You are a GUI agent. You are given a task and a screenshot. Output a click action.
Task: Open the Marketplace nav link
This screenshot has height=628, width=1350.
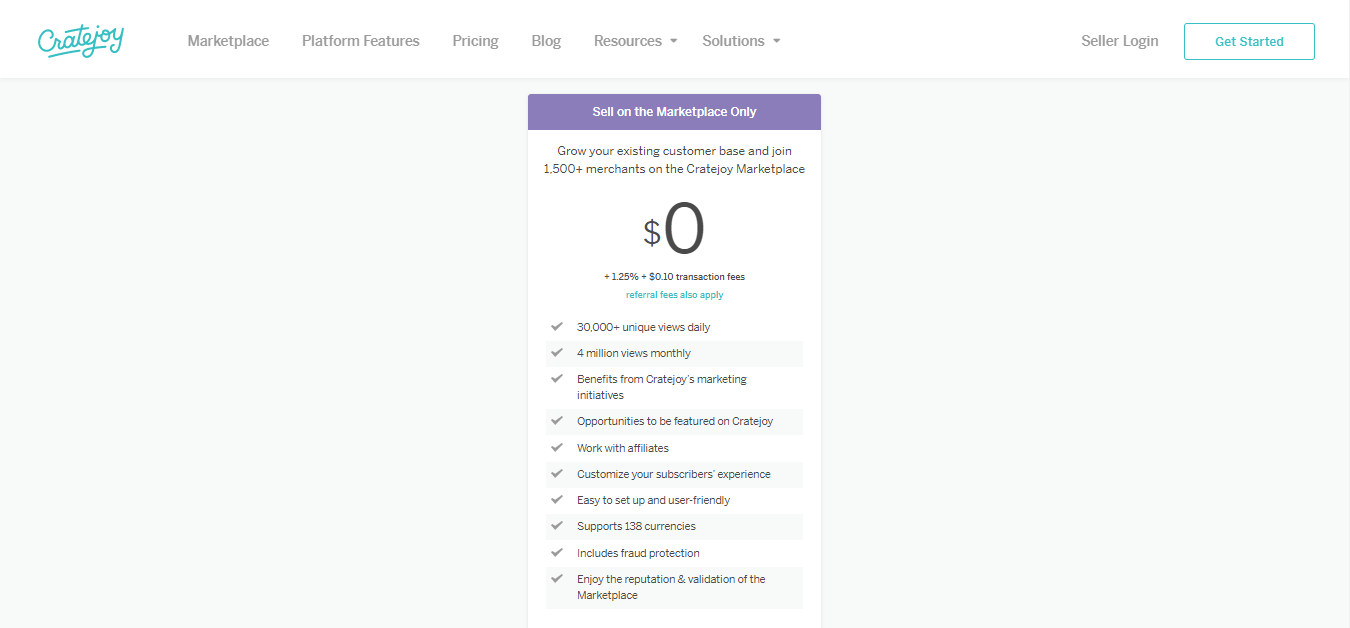(228, 41)
